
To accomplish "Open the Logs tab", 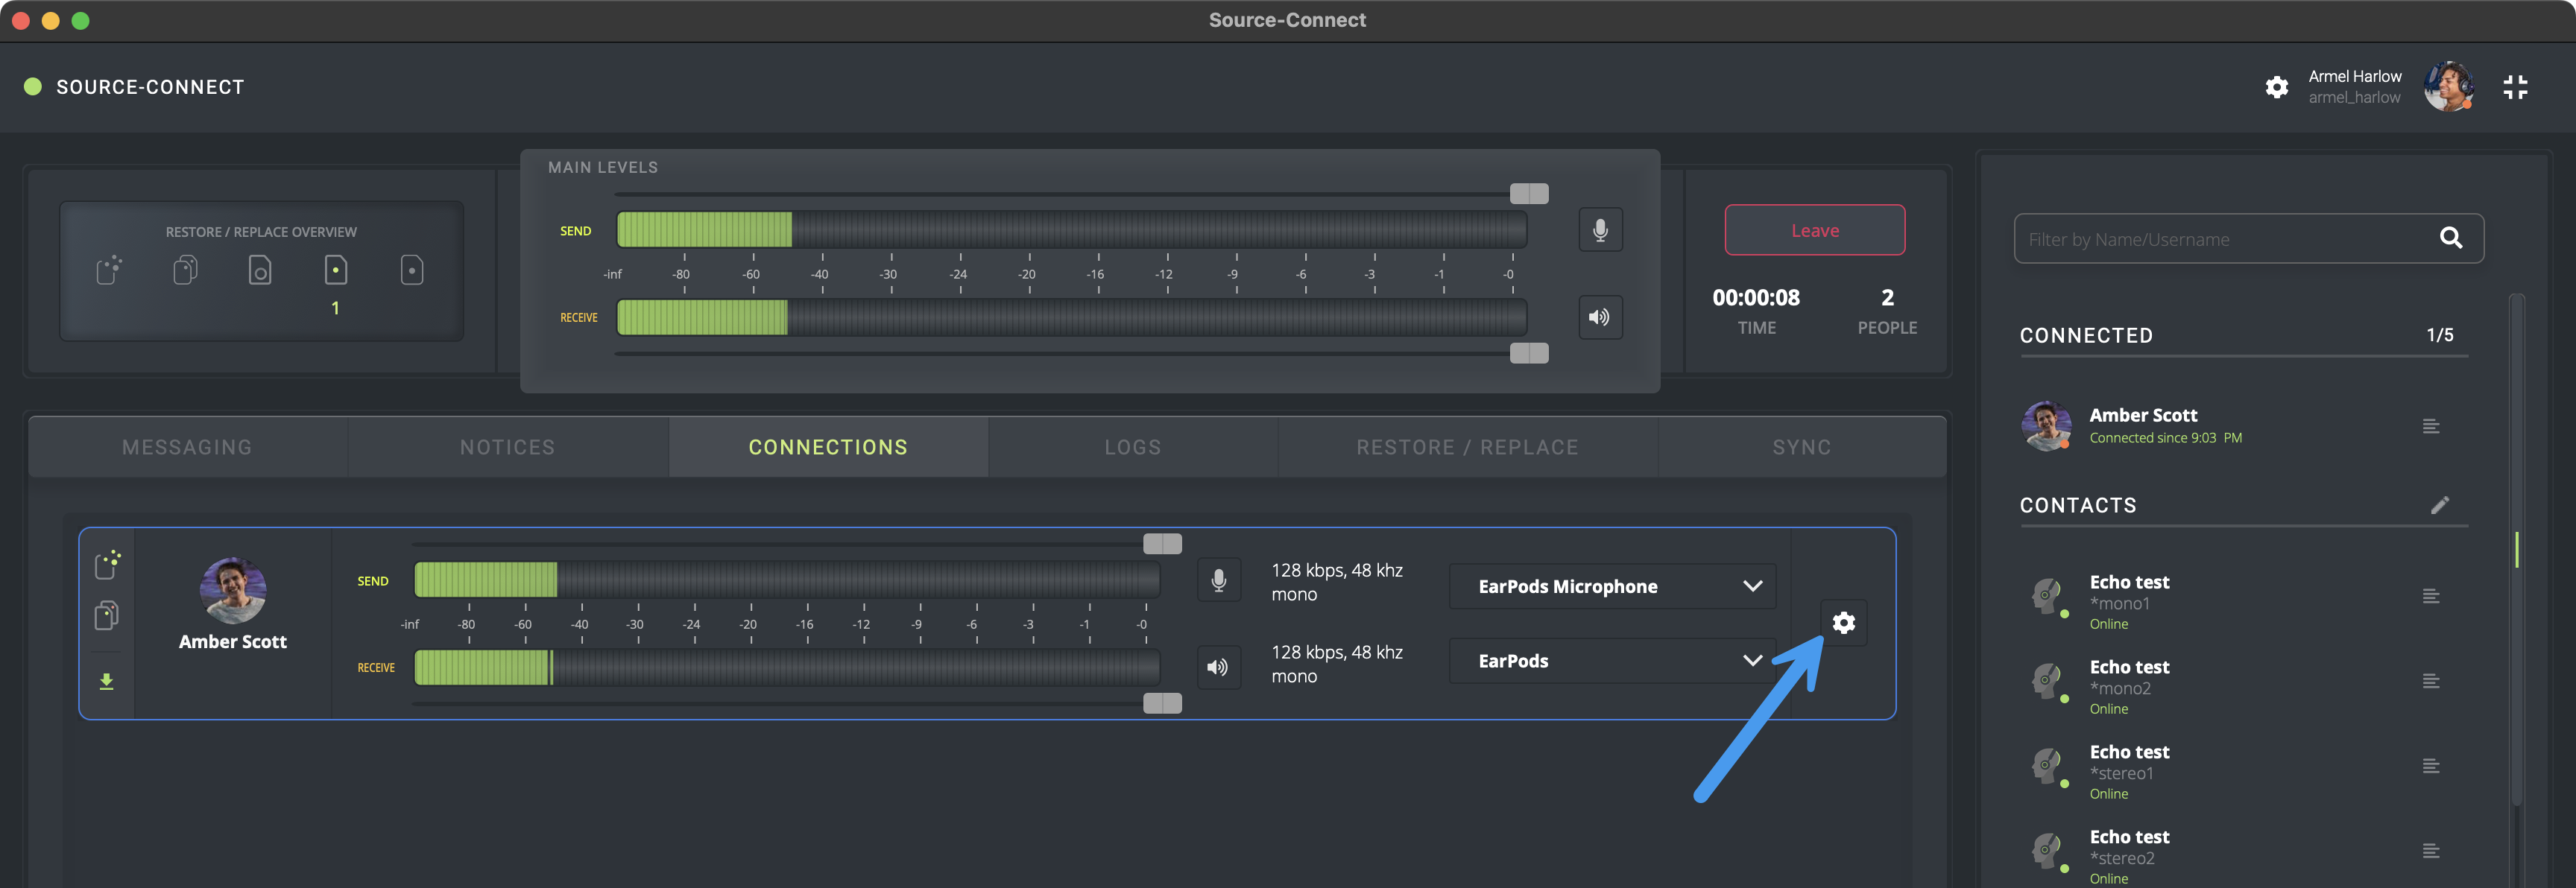I will pos(1132,447).
